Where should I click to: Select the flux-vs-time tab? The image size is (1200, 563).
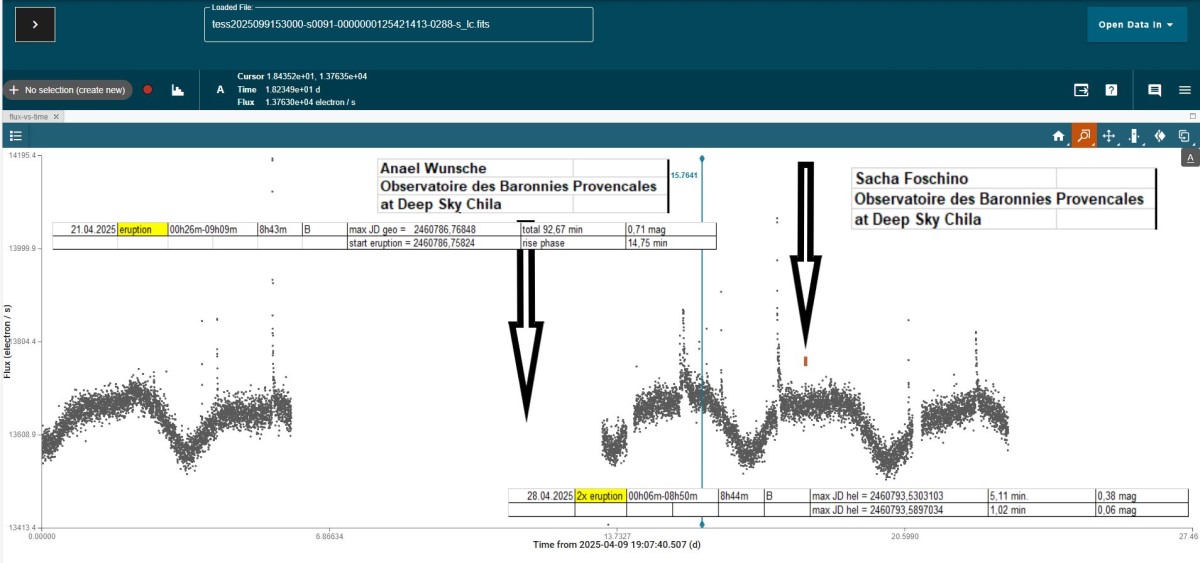point(28,117)
